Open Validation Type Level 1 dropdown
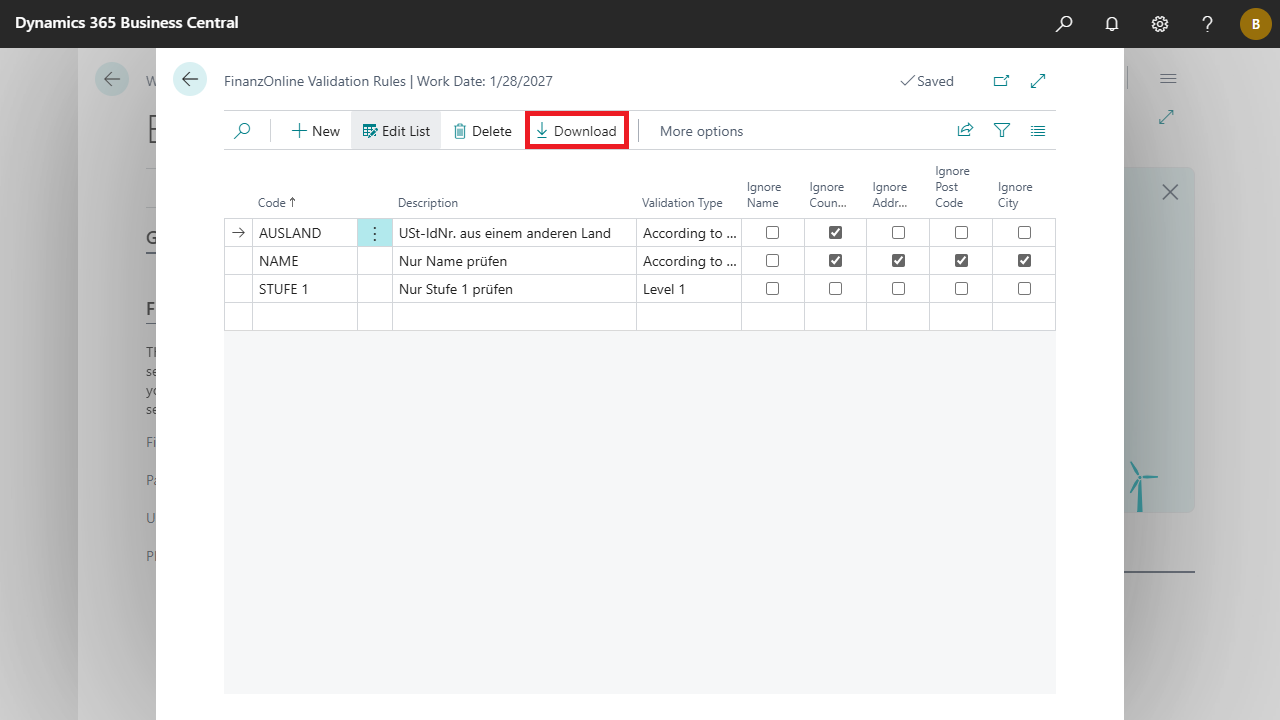Viewport: 1280px width, 720px height. point(689,289)
